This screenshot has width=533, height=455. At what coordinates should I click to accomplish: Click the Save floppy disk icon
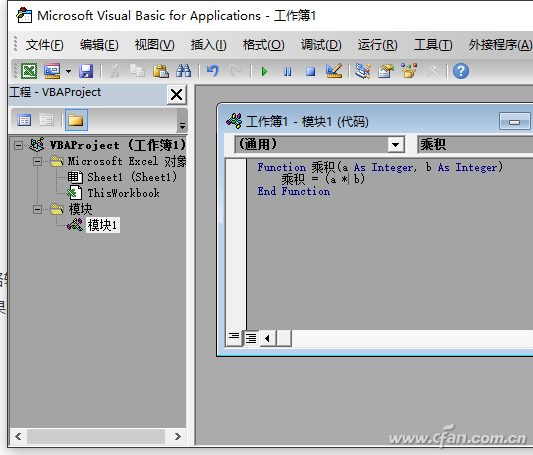coord(86,71)
